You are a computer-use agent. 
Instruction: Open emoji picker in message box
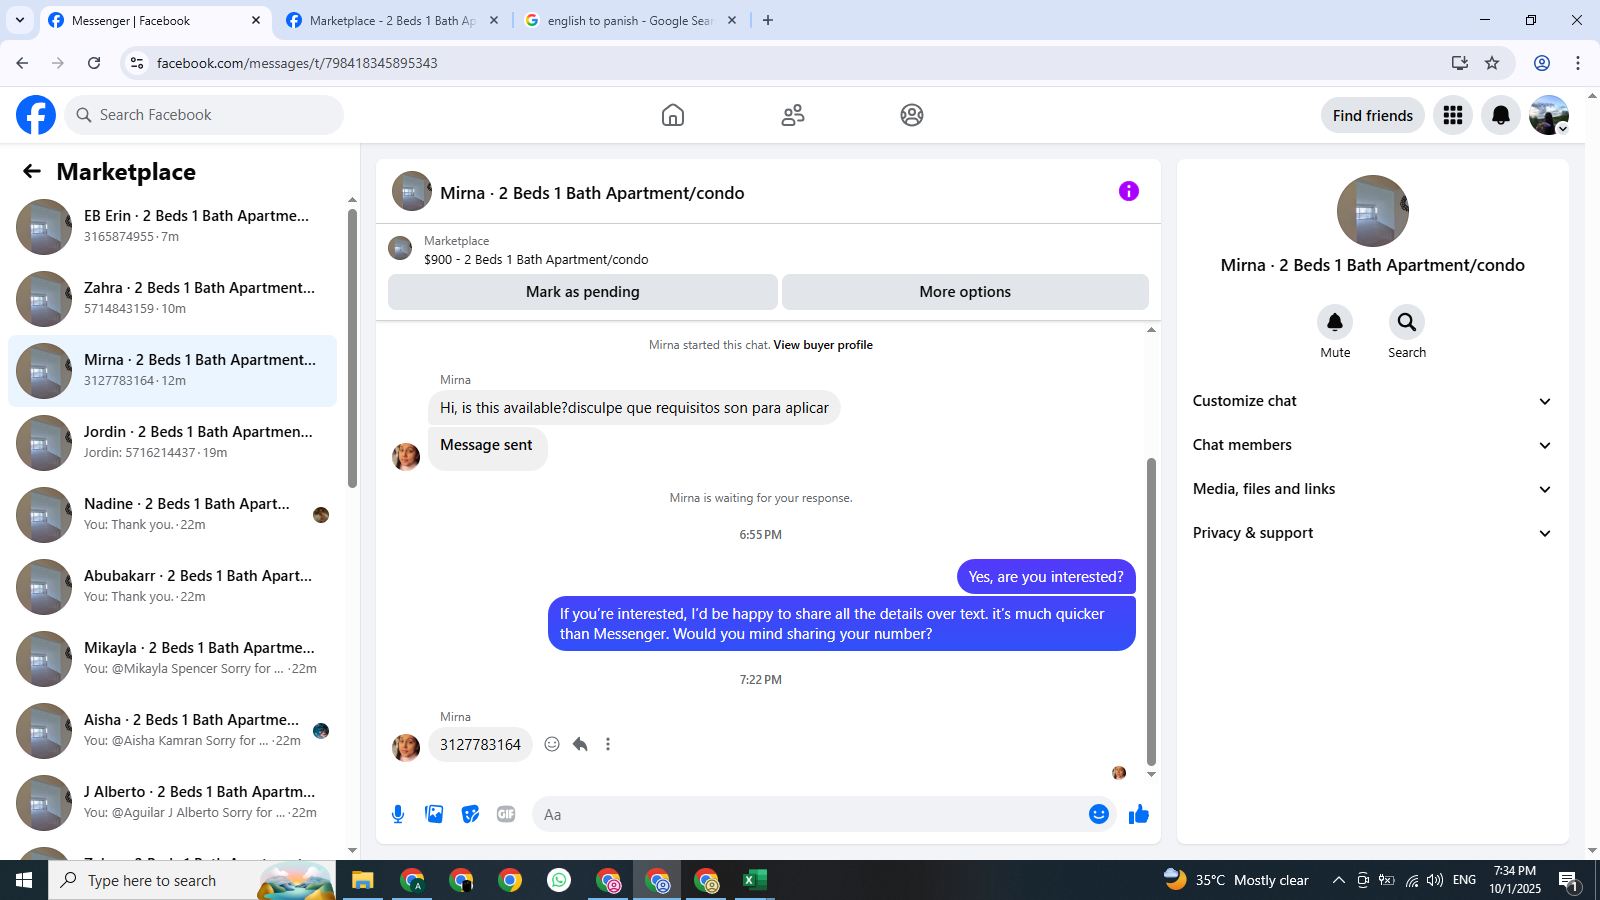(1099, 814)
